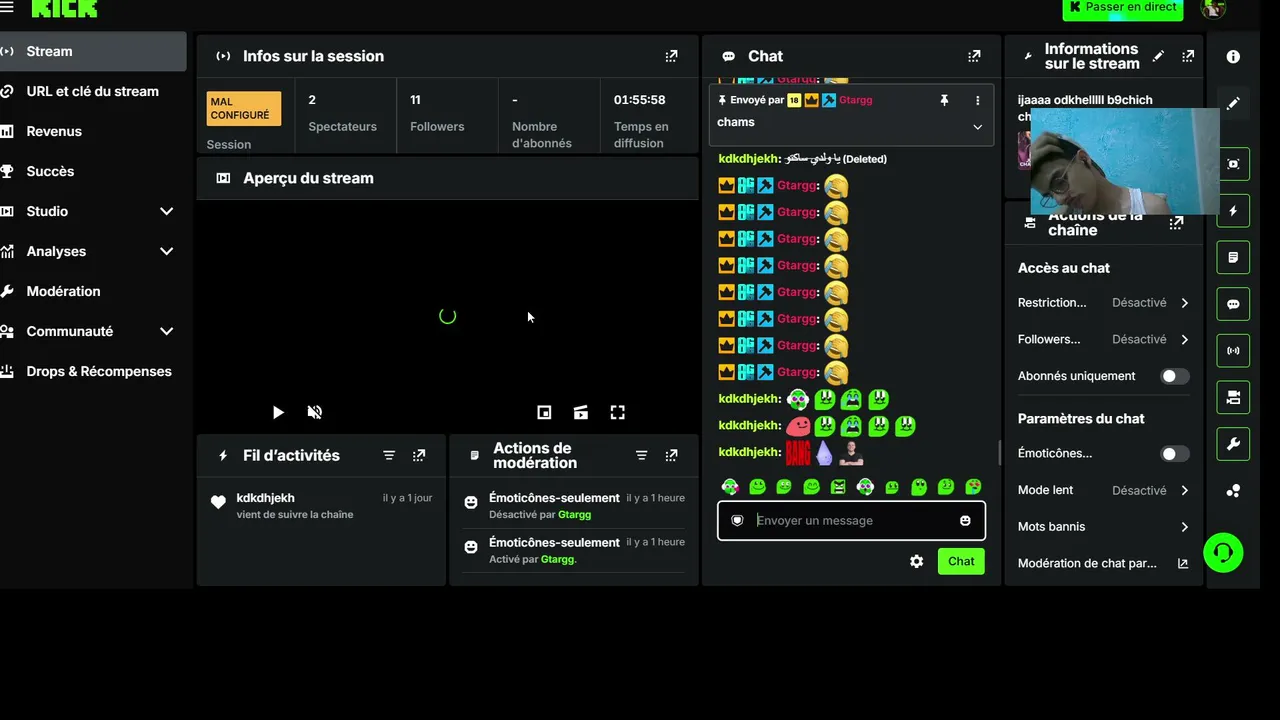This screenshot has width=1280, height=720.
Task: Filter the Fil d'activités feed
Action: [x=389, y=455]
